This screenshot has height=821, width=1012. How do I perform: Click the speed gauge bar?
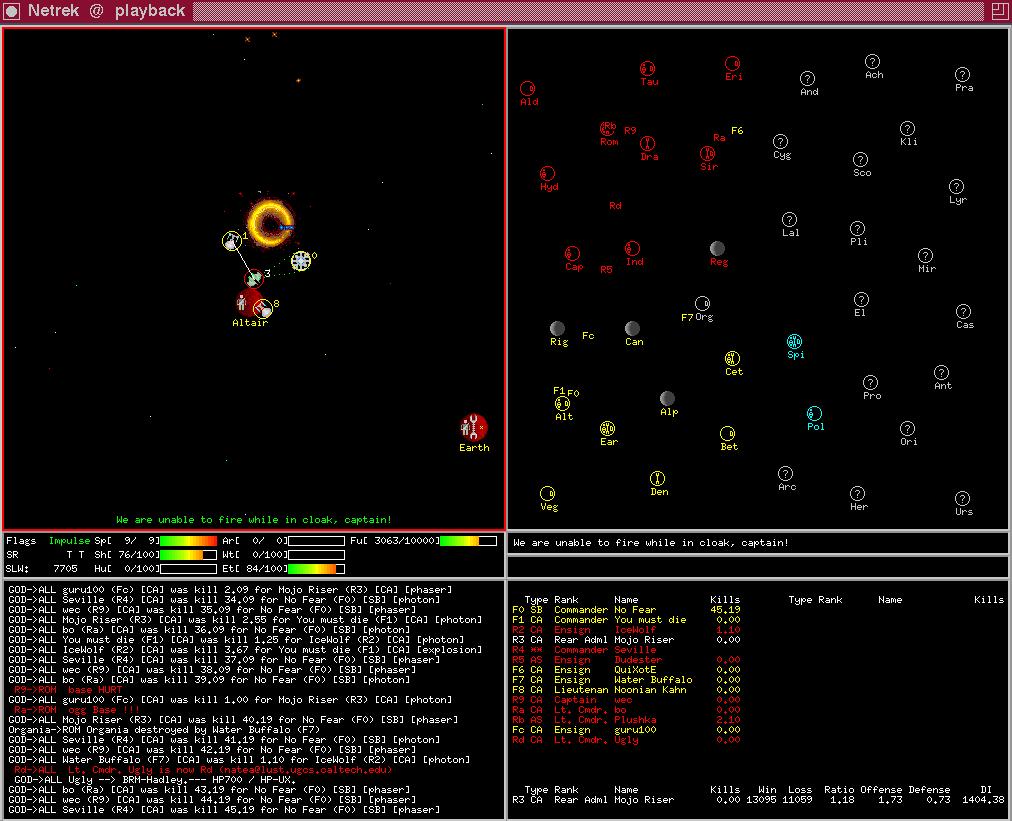pyautogui.click(x=188, y=541)
